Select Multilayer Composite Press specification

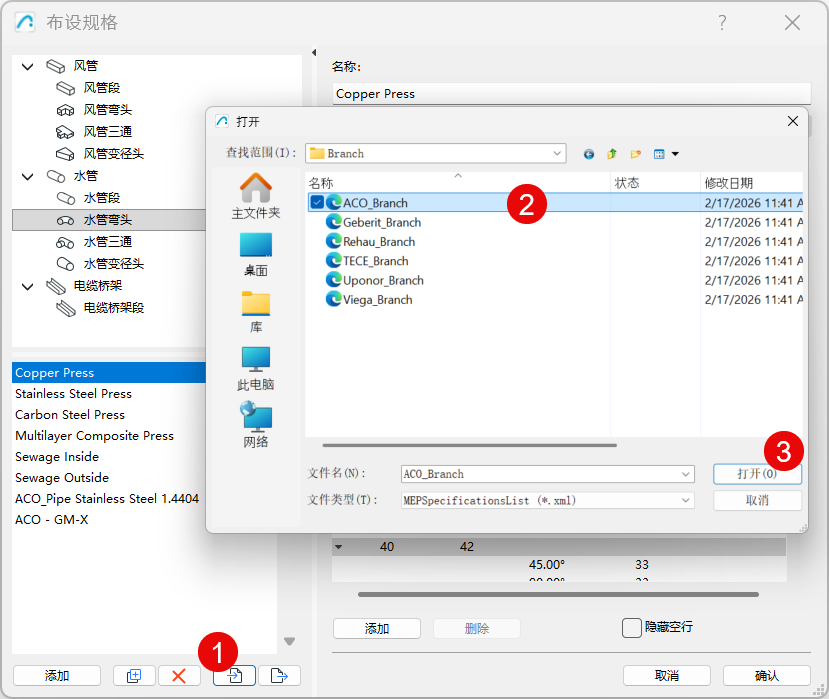[x=94, y=436]
